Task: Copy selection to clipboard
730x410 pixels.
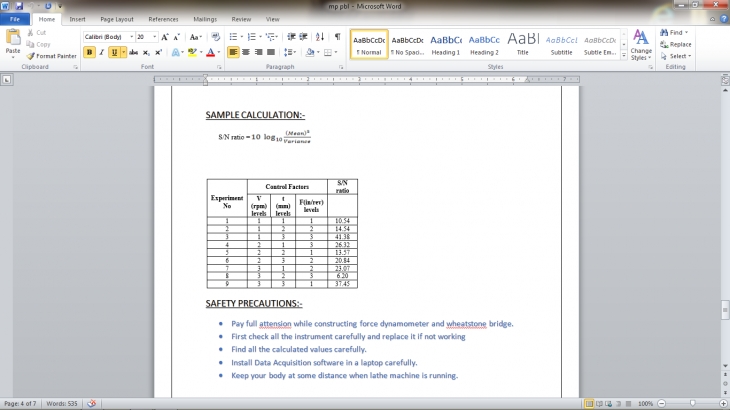Action: (x=38, y=44)
